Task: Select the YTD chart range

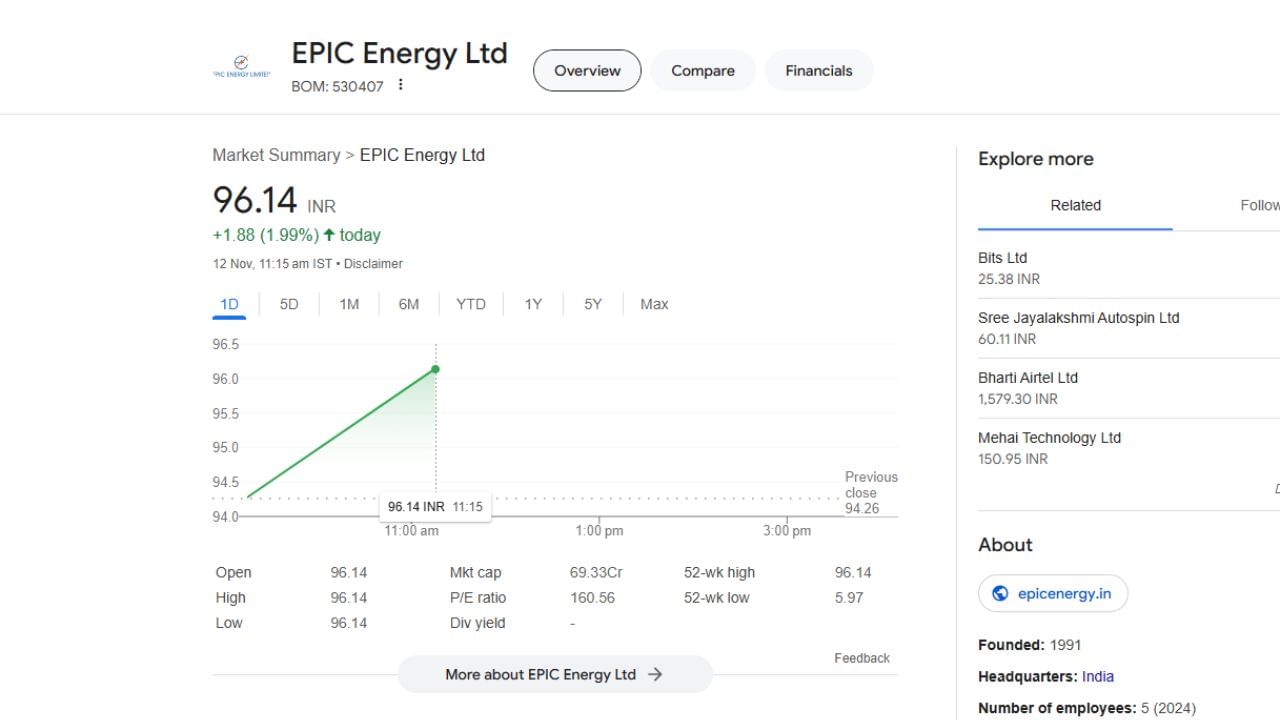Action: [471, 304]
